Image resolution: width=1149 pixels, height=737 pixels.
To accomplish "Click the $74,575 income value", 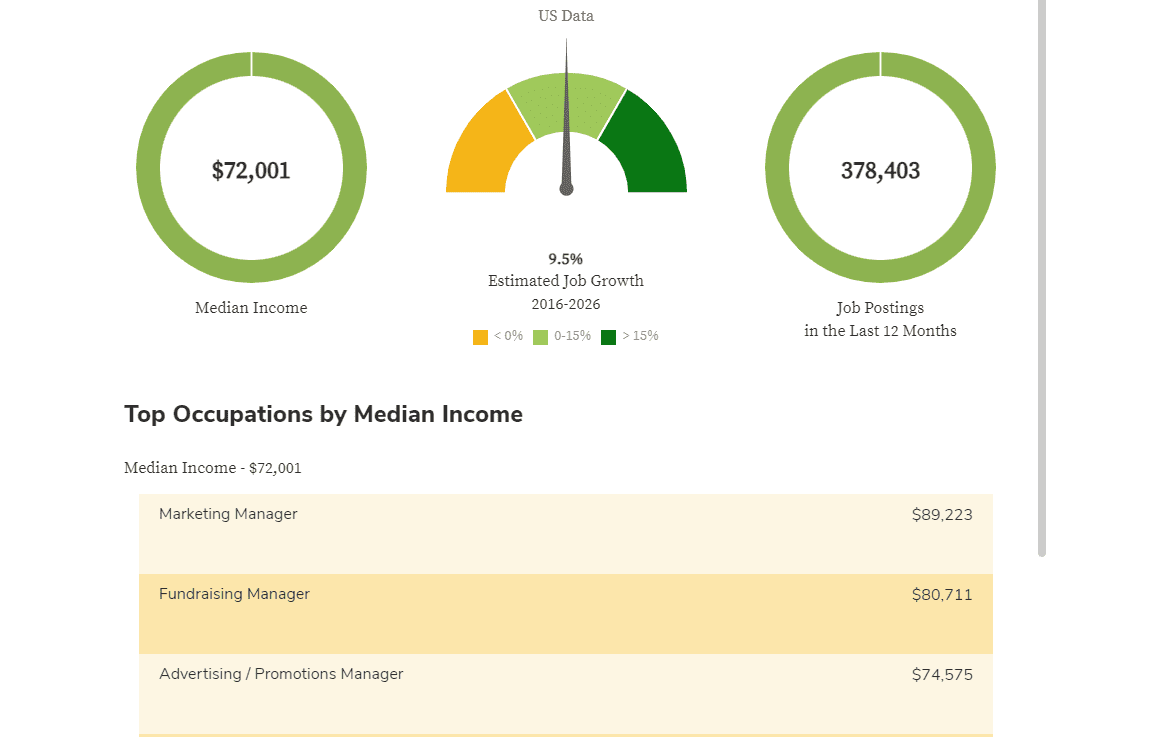I will pos(942,675).
